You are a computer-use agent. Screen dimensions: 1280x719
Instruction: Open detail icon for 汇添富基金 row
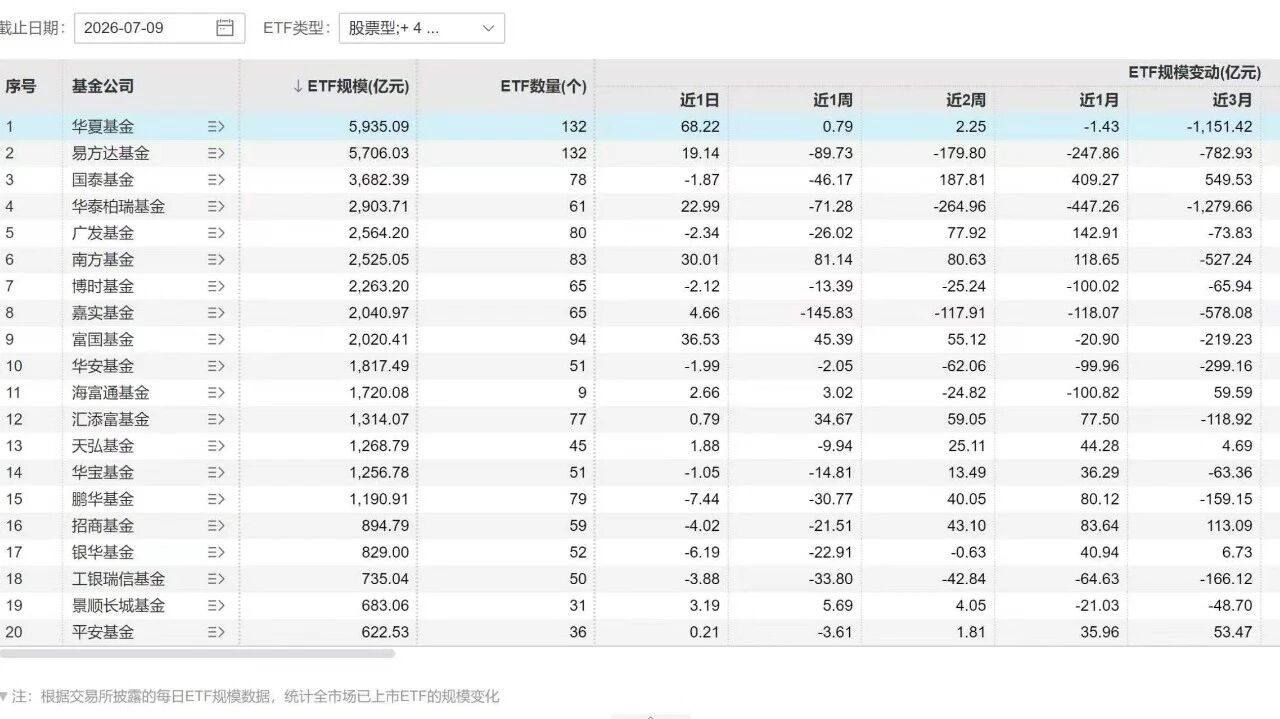[x=216, y=419]
